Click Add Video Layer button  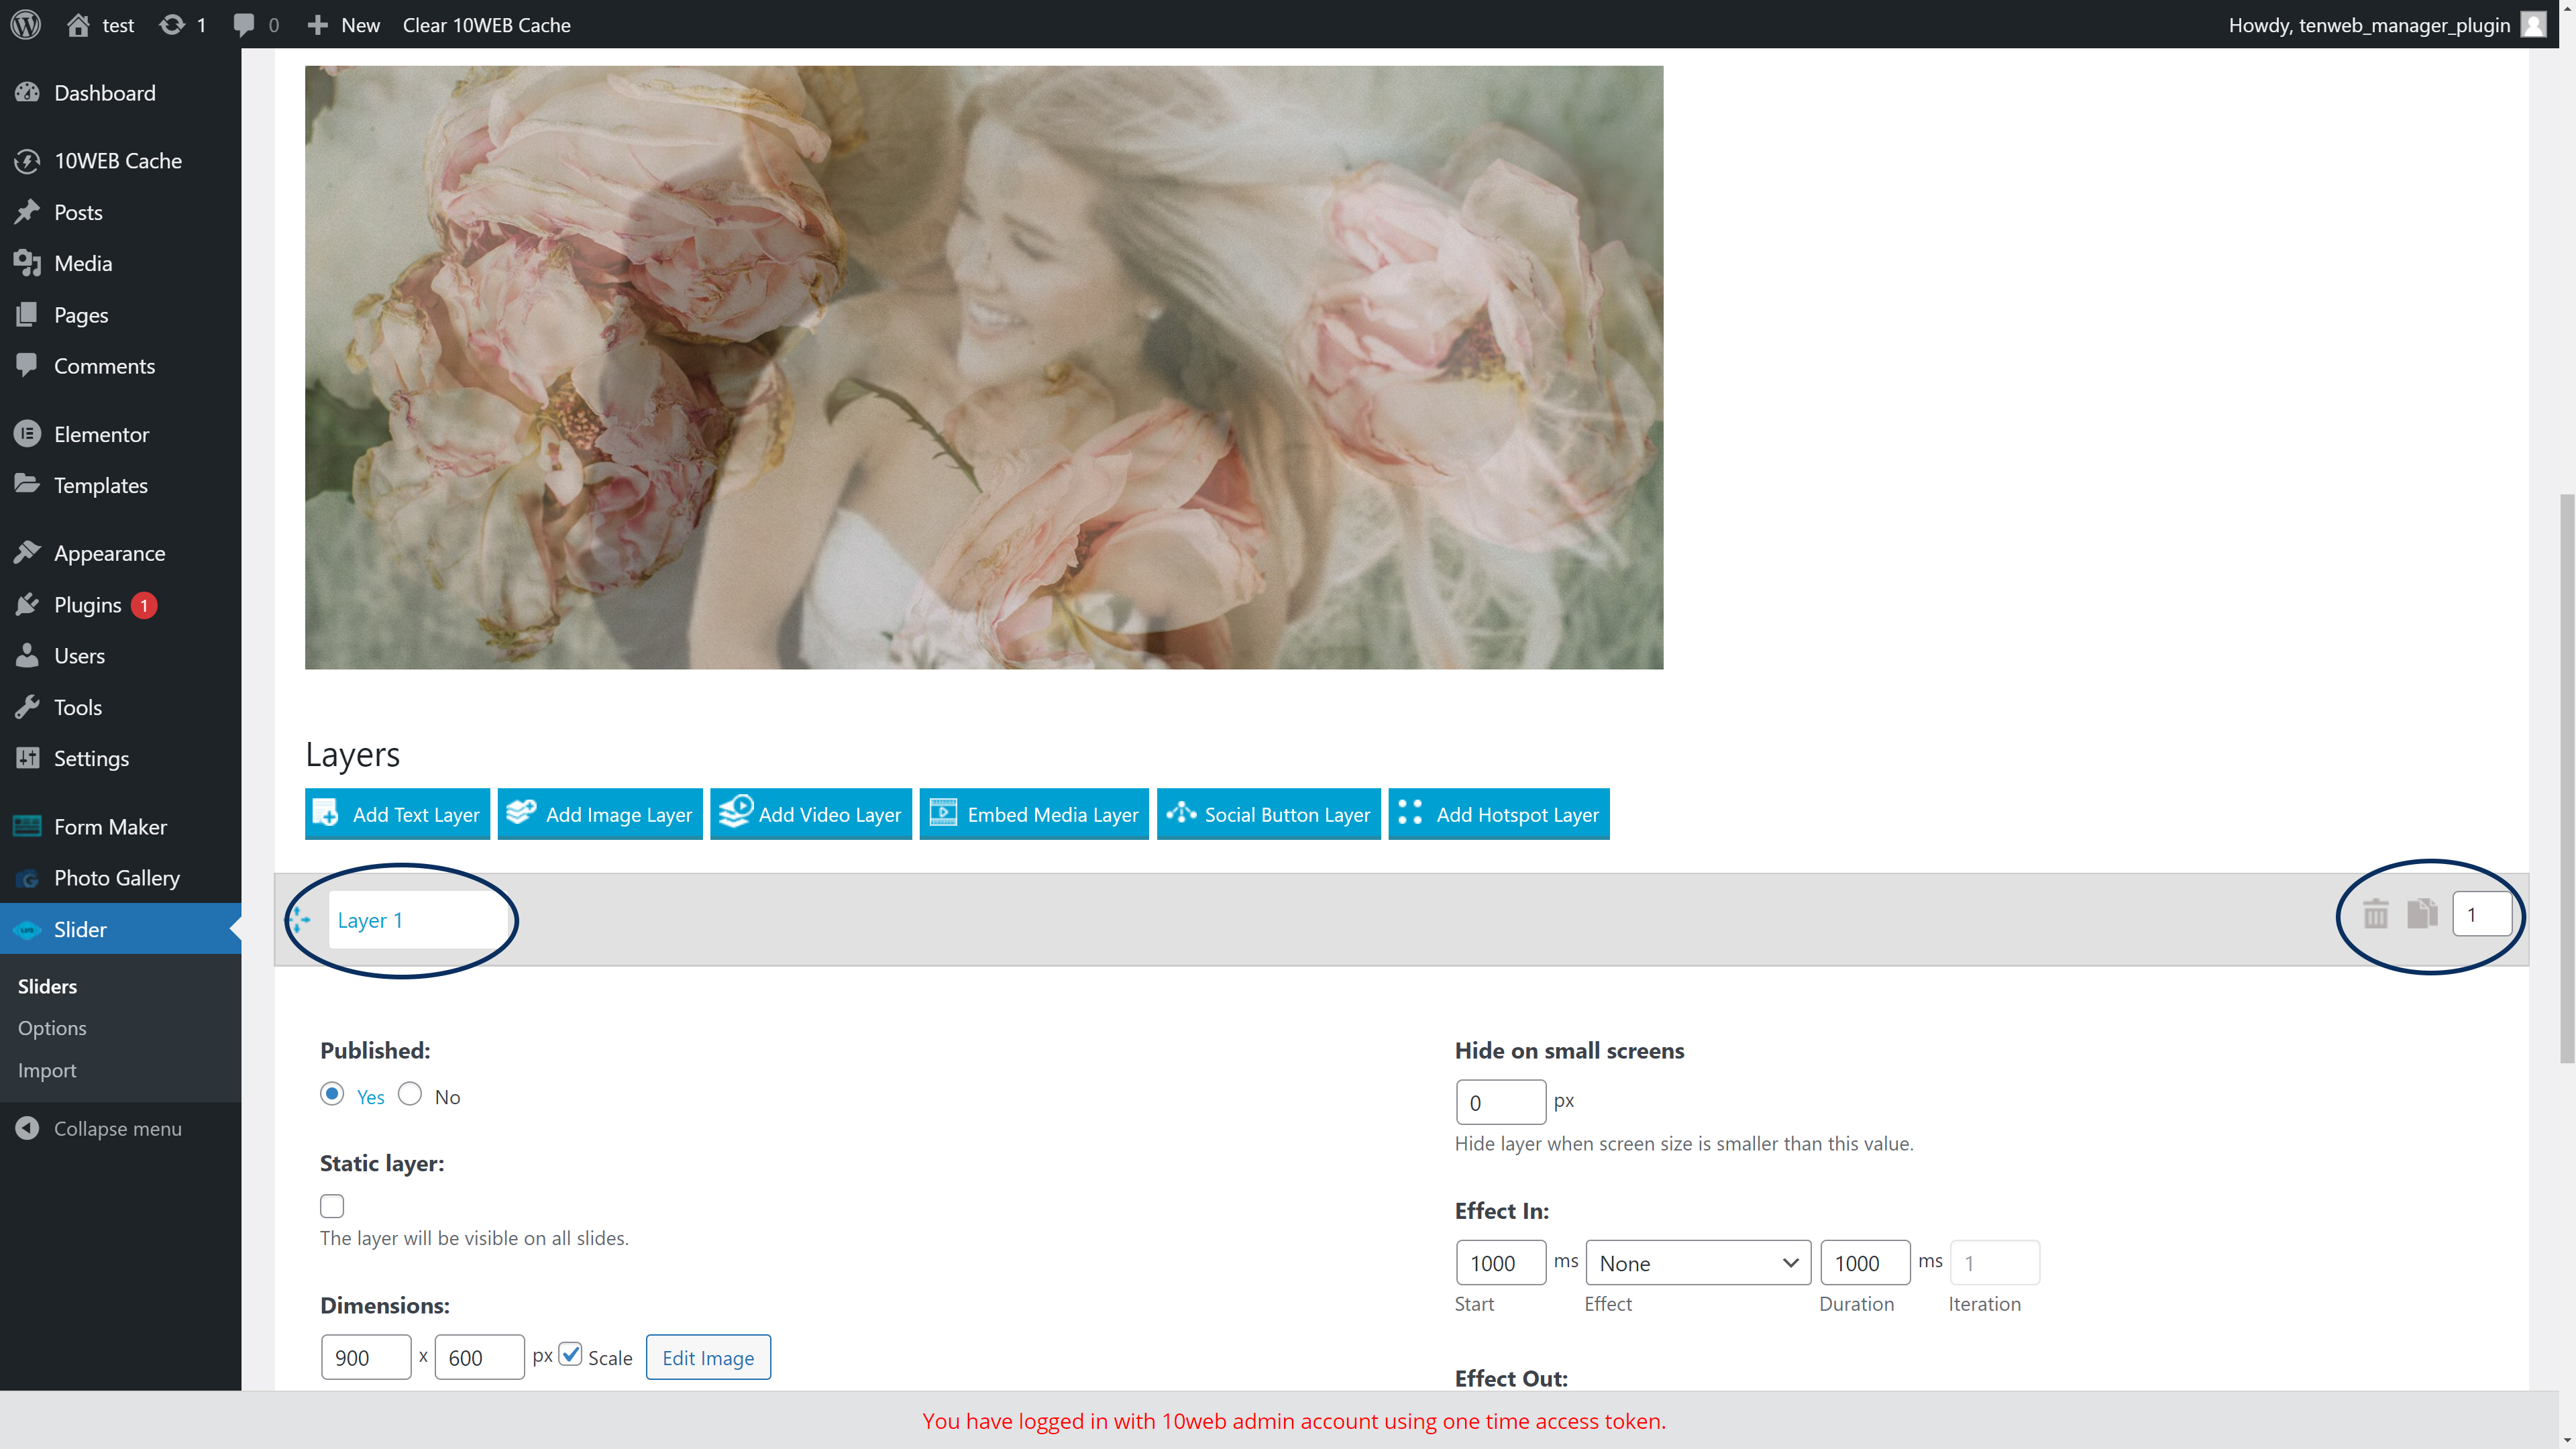coord(811,814)
